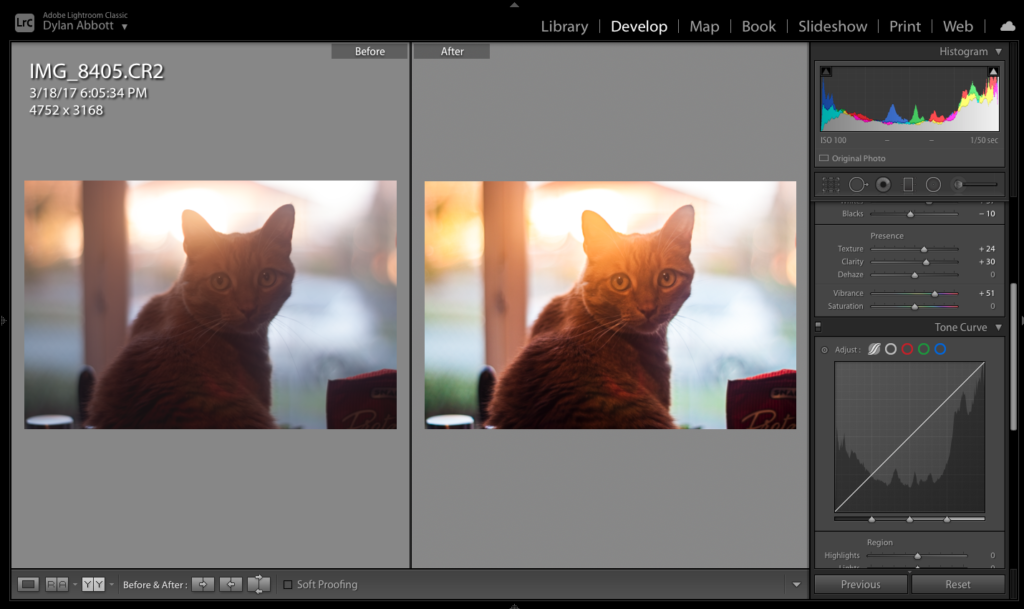Image resolution: width=1024 pixels, height=609 pixels.
Task: Click the Before view label
Action: [370, 51]
